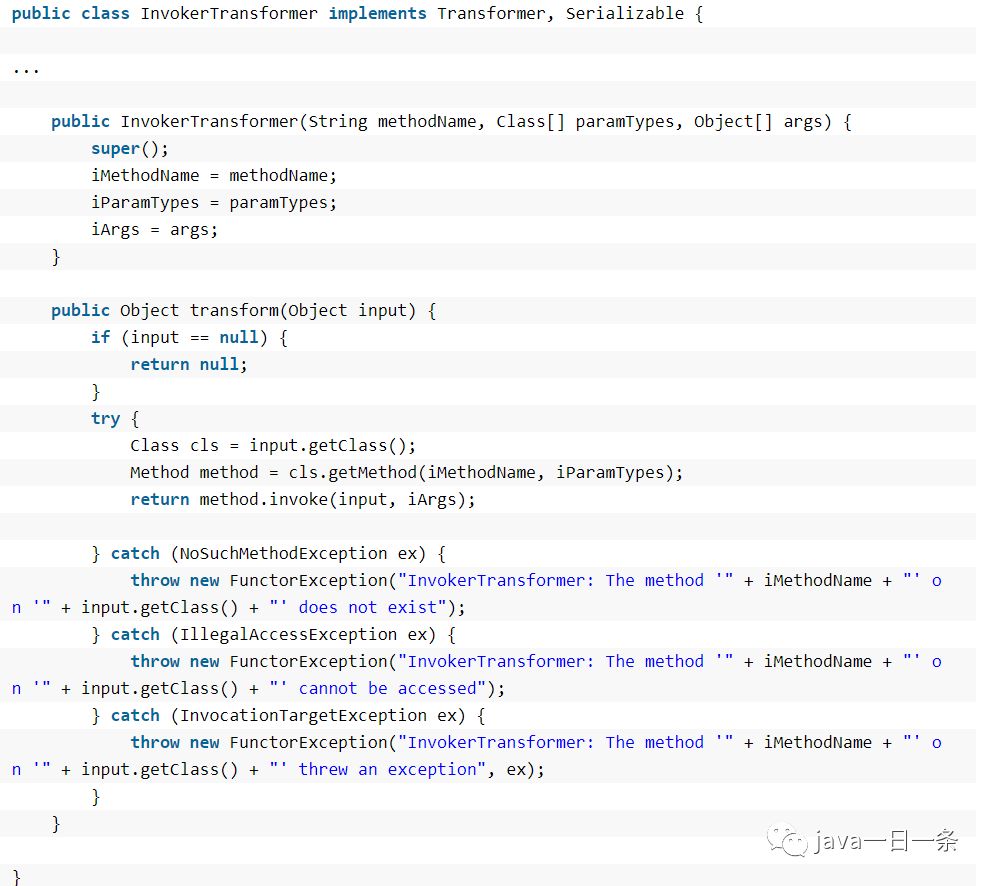Click the 'cannot be accessed' string text
Viewport: 991px width, 886px height.
pyautogui.click(x=387, y=688)
